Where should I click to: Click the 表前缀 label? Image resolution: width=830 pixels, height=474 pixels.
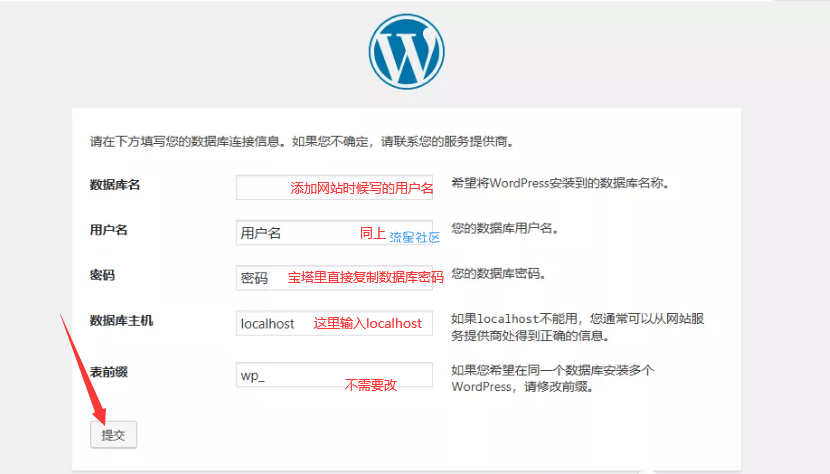tap(109, 372)
